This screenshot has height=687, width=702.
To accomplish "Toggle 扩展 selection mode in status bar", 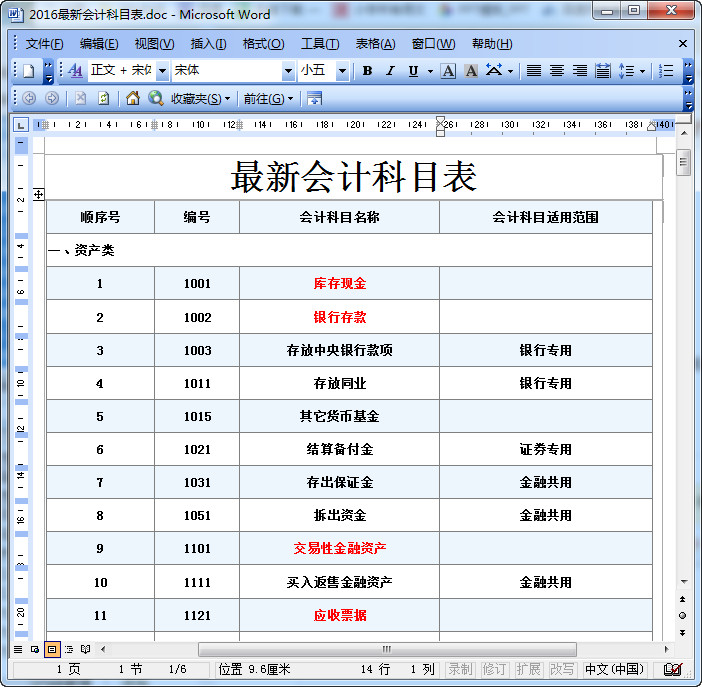I will (529, 670).
